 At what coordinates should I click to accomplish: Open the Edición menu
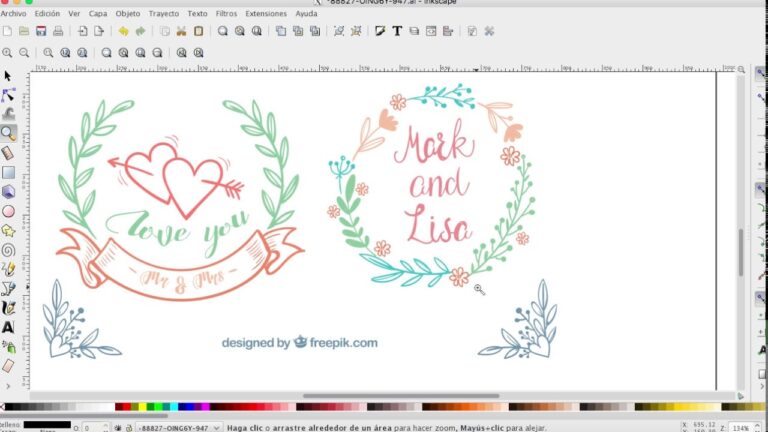[47, 14]
